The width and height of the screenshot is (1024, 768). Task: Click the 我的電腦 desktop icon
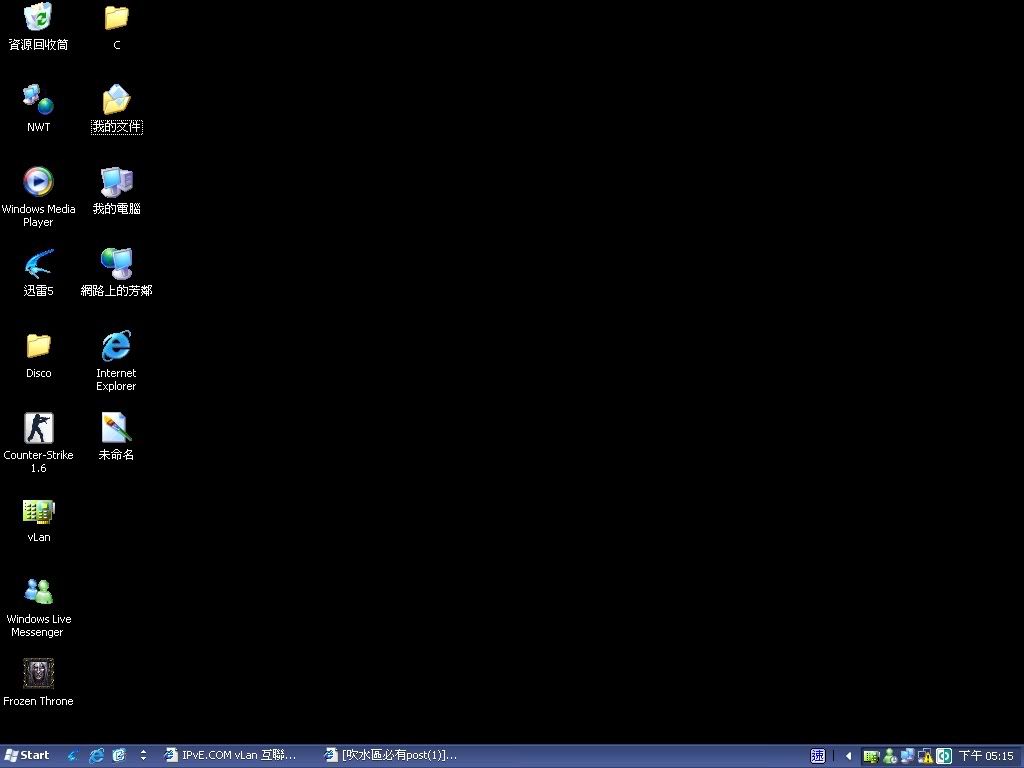(116, 182)
